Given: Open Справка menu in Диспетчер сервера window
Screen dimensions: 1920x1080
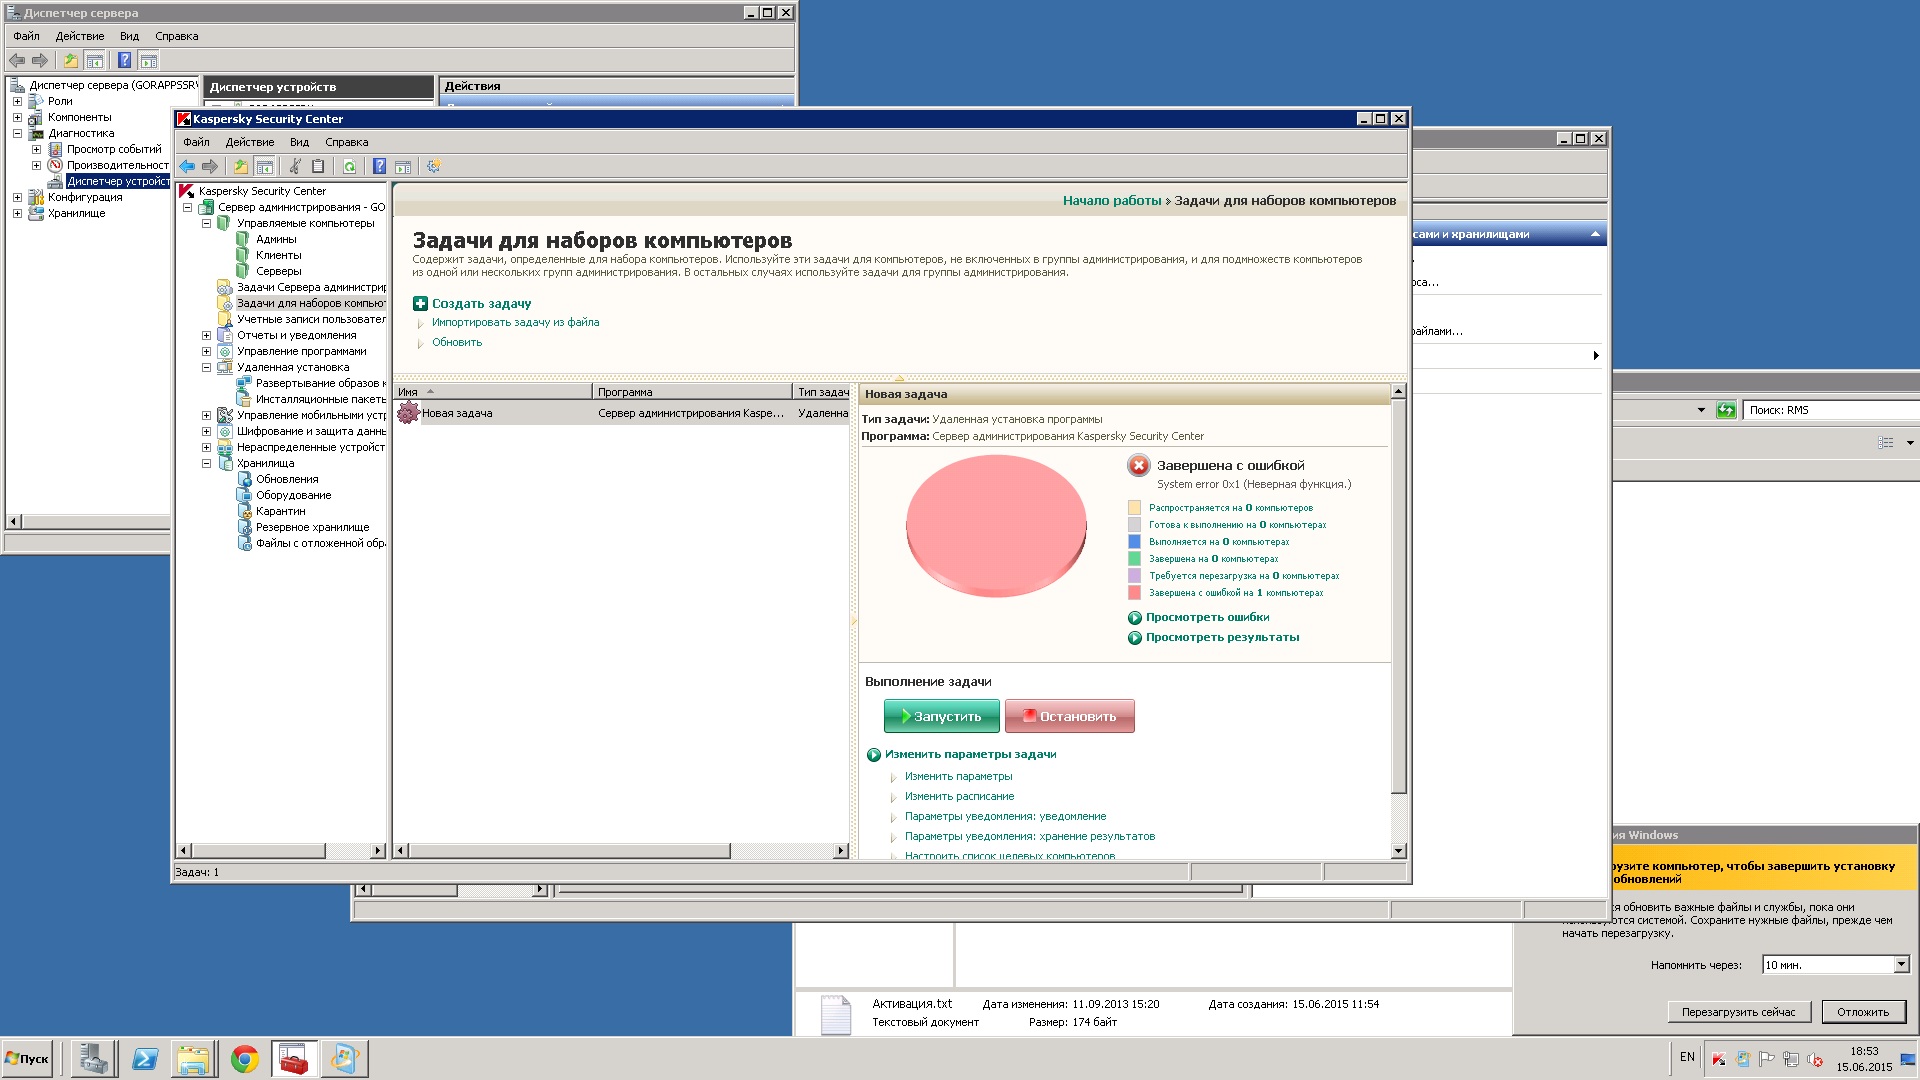Looking at the screenshot, I should pyautogui.click(x=176, y=36).
